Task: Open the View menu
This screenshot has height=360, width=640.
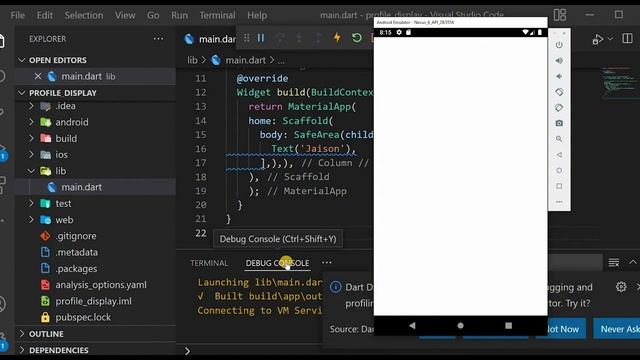Action: (125, 16)
